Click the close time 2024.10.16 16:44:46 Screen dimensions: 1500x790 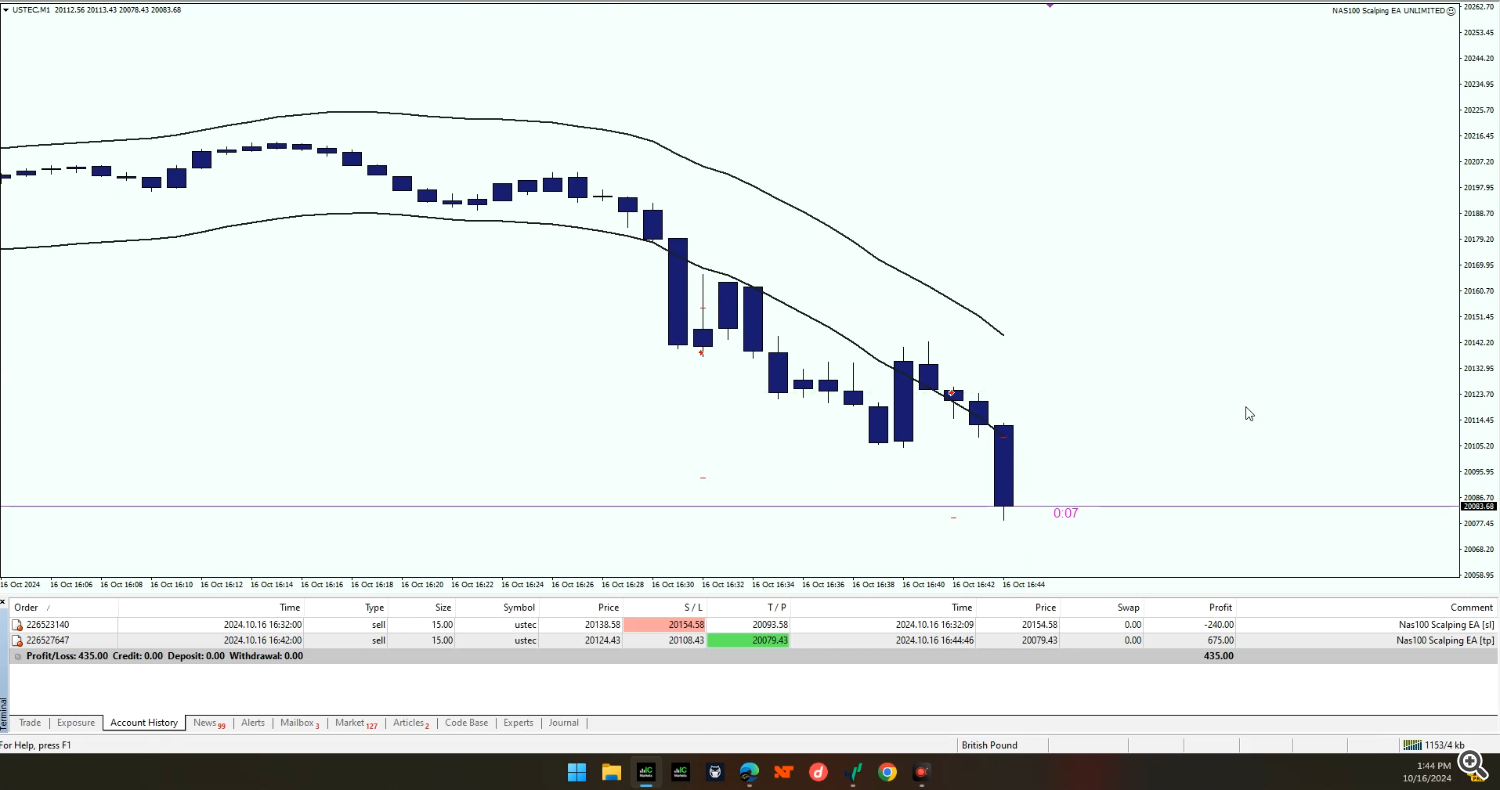click(934, 640)
